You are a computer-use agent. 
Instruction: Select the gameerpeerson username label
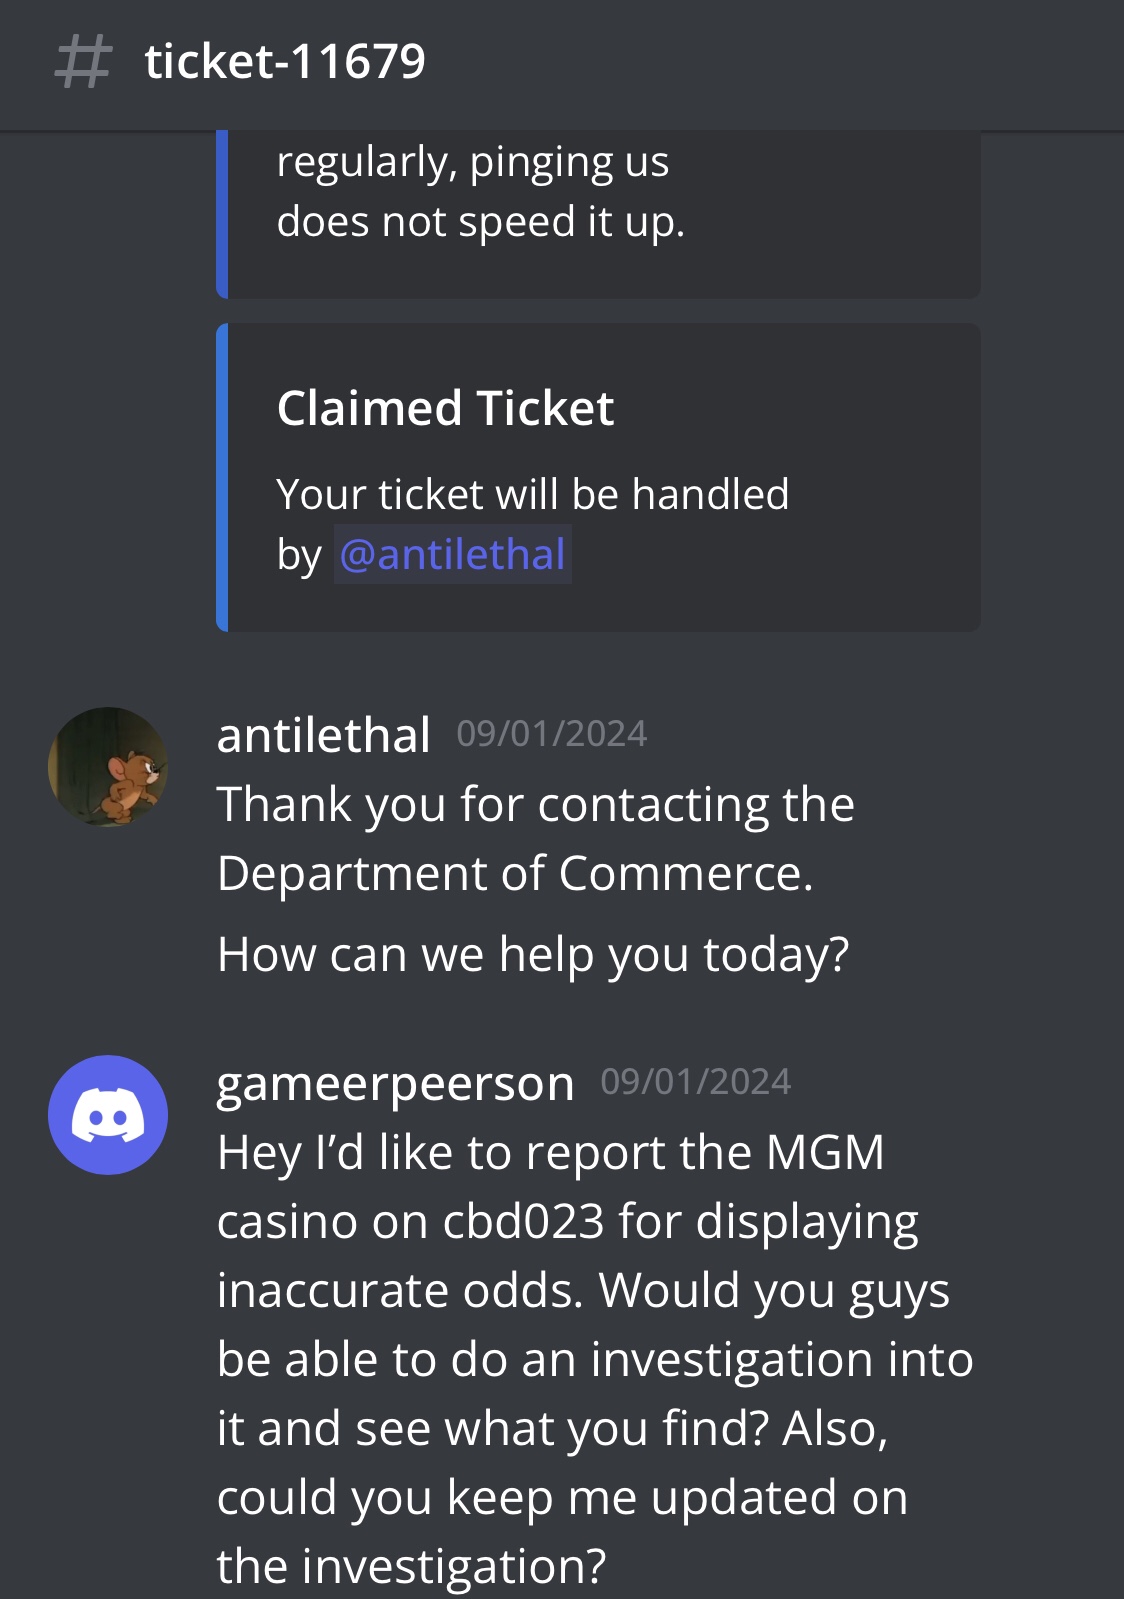pos(396,1083)
